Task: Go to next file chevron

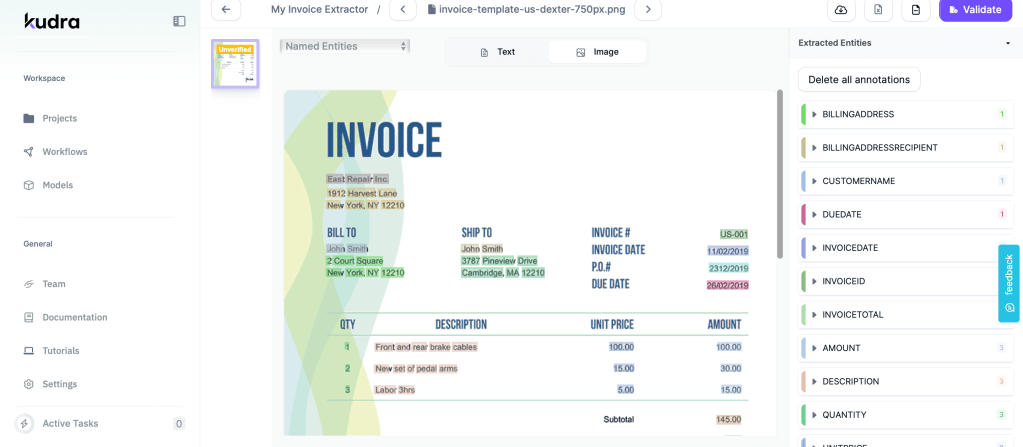Action: pos(648,9)
